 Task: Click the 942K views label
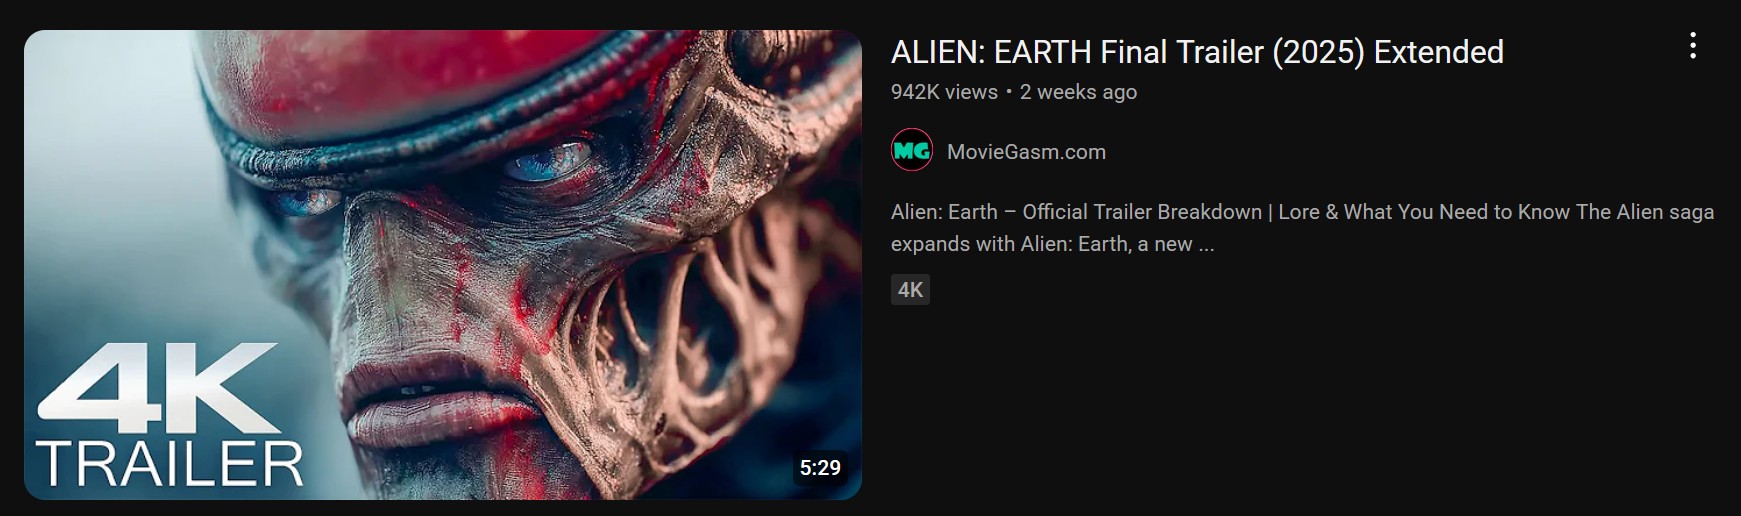944,92
